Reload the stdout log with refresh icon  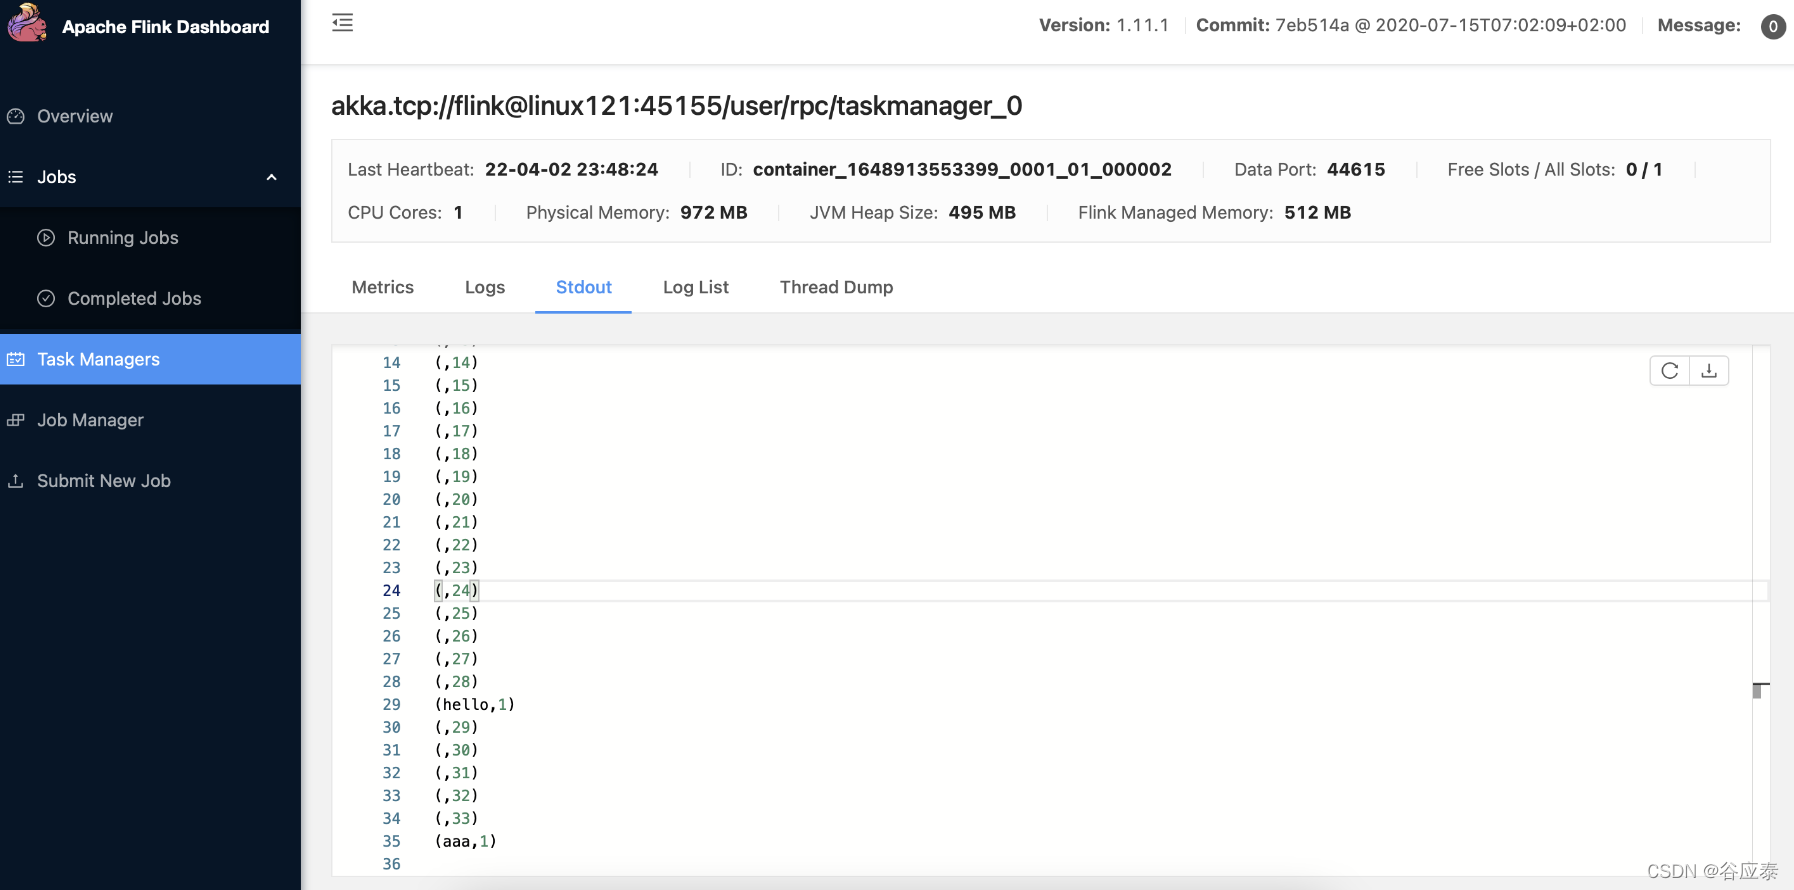click(x=1670, y=371)
